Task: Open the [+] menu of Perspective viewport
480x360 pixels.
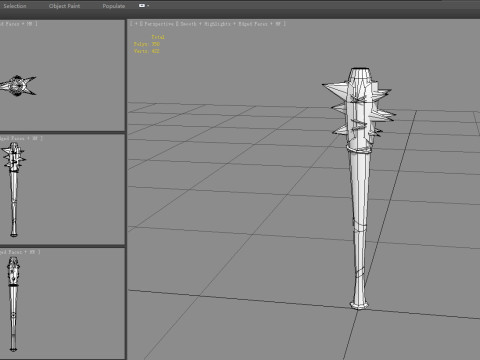Action: click(x=136, y=24)
